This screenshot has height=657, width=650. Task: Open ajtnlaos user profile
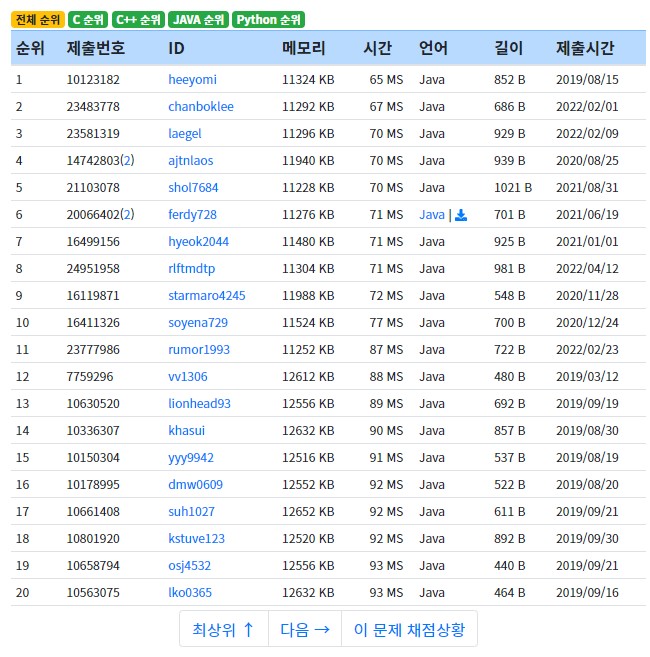191,160
